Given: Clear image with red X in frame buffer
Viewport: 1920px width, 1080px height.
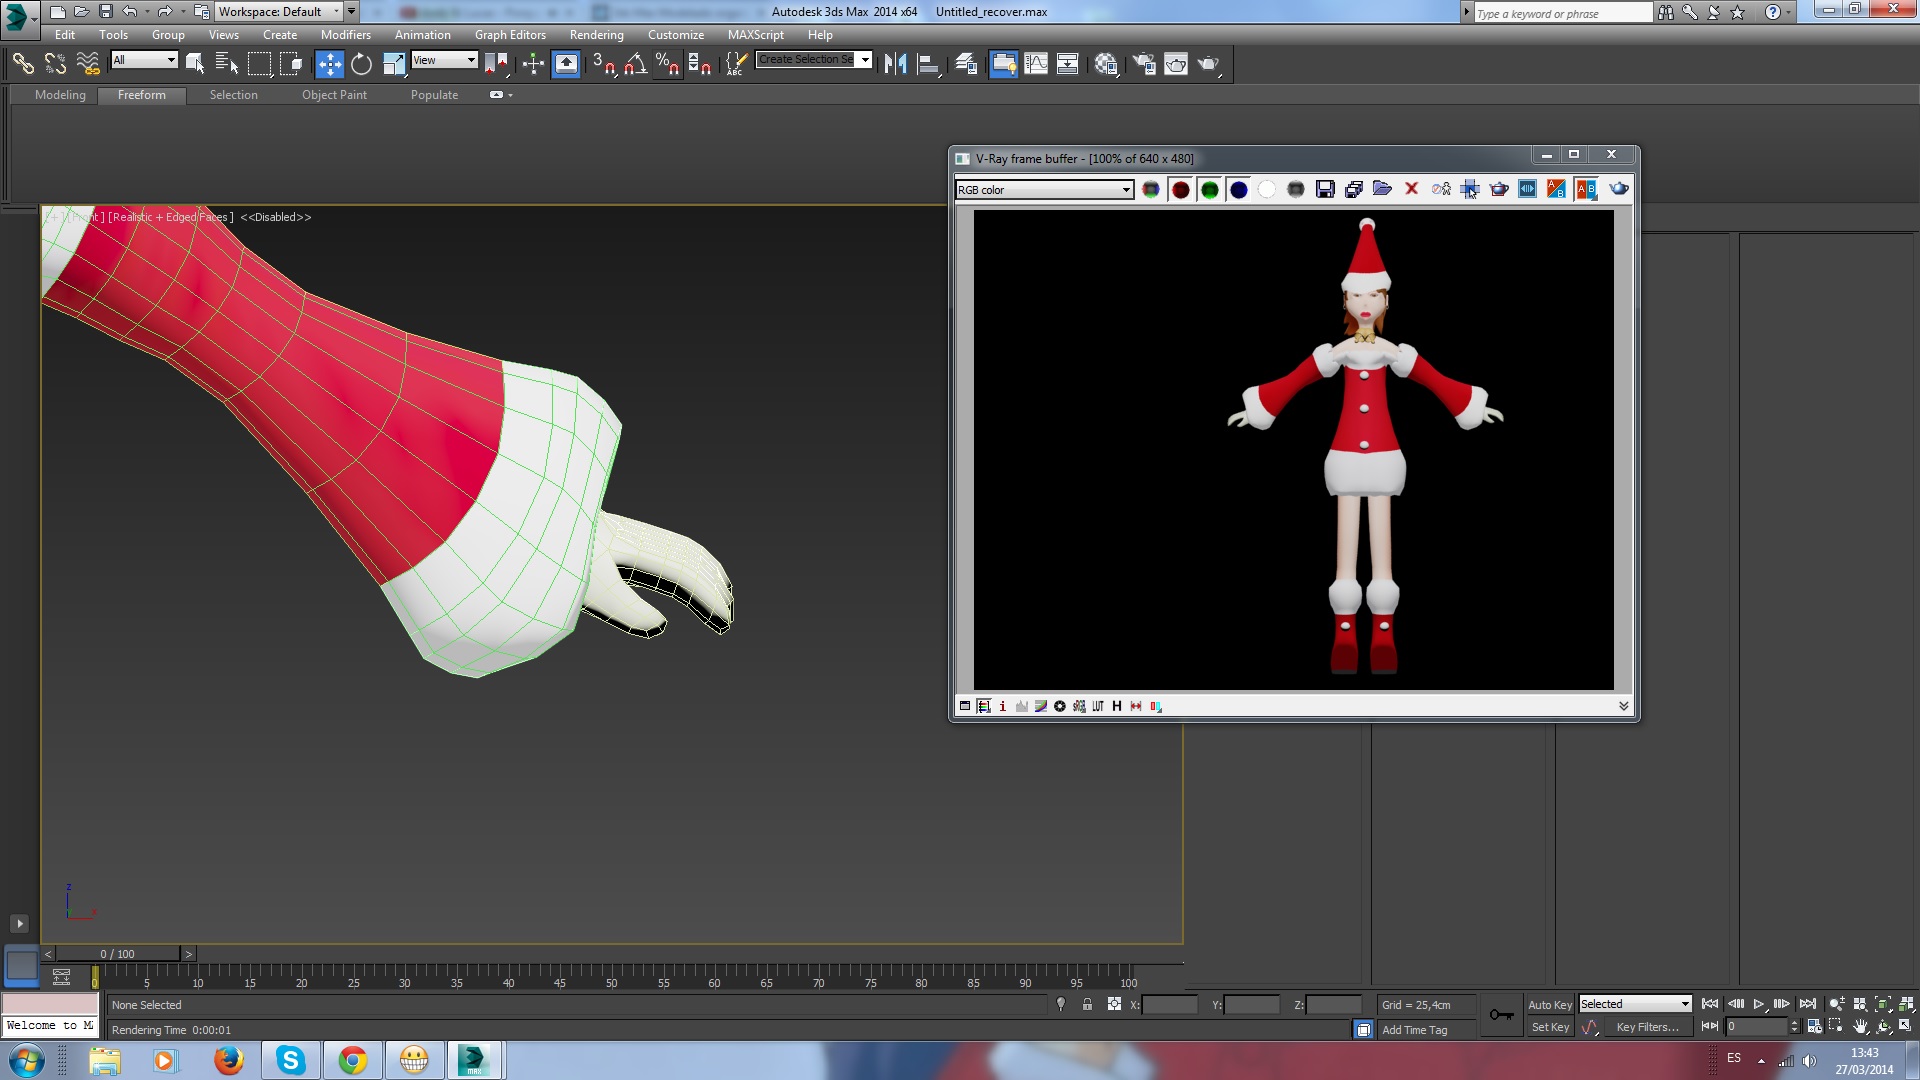Looking at the screenshot, I should [1411, 189].
